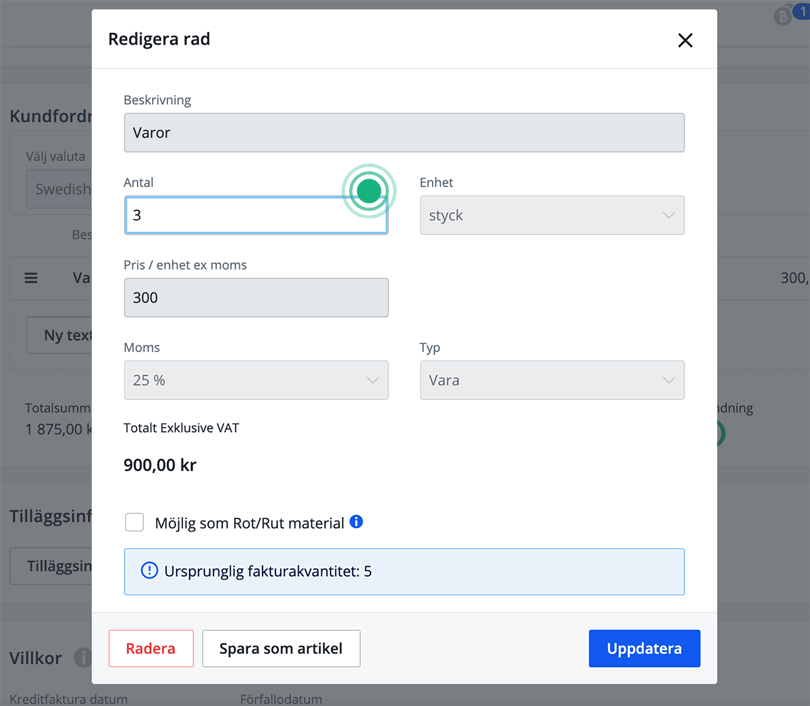
Task: Open the Typ dropdown showing Vara
Action: 551,380
